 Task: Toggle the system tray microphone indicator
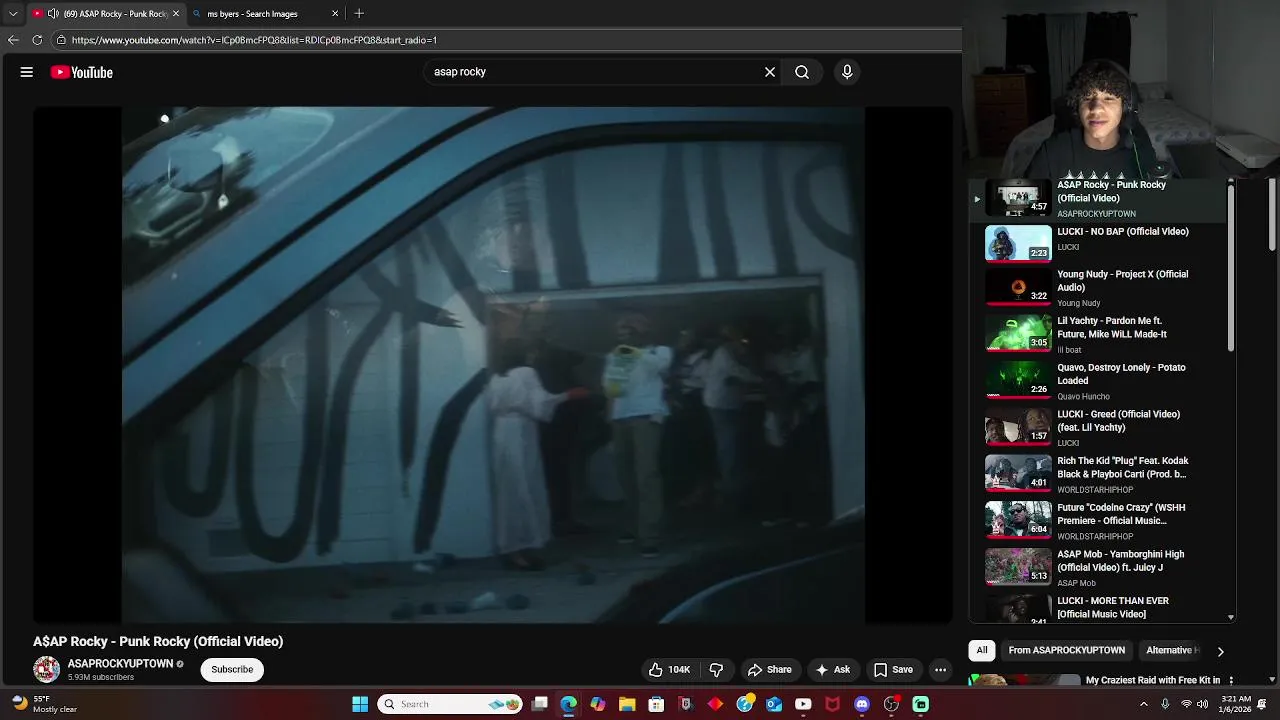(1165, 704)
